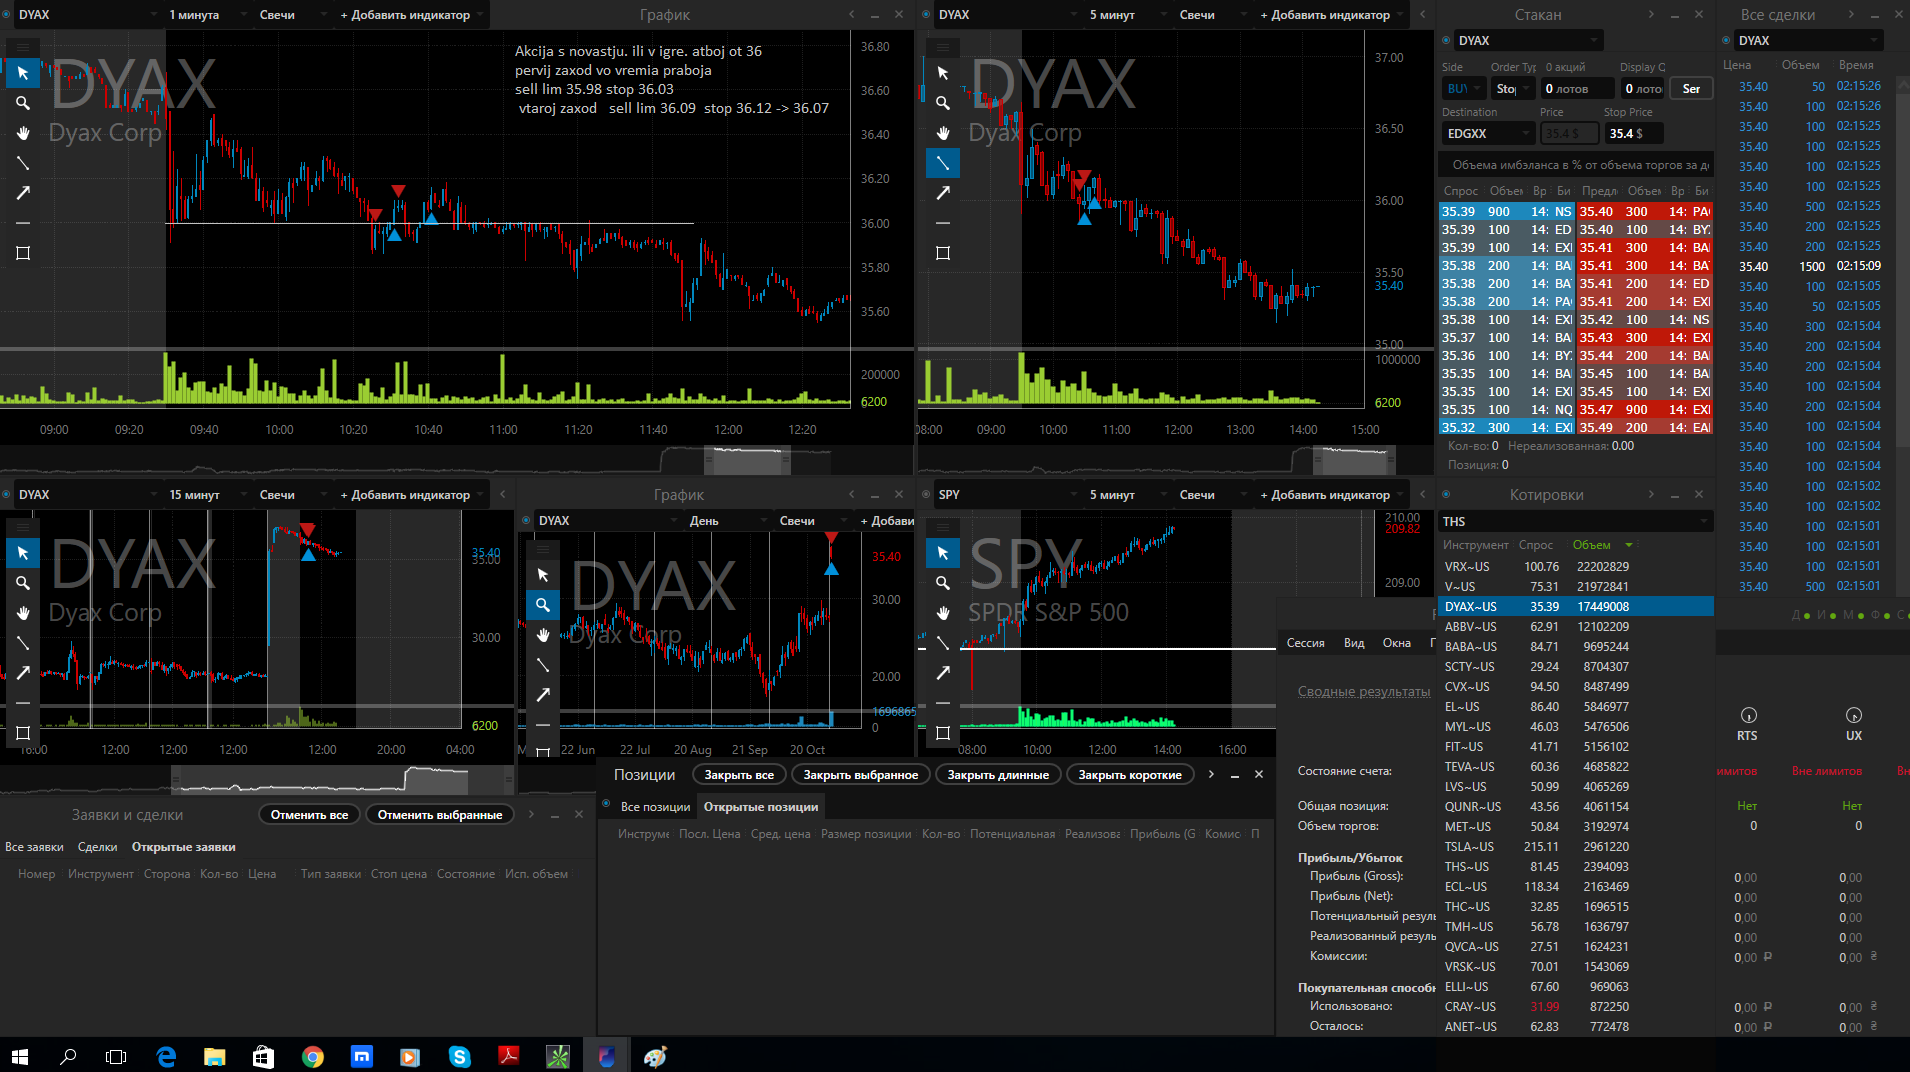Screen dimensions: 1910x1072
Task: Click the 'Отменить все' button
Action: click(x=309, y=815)
